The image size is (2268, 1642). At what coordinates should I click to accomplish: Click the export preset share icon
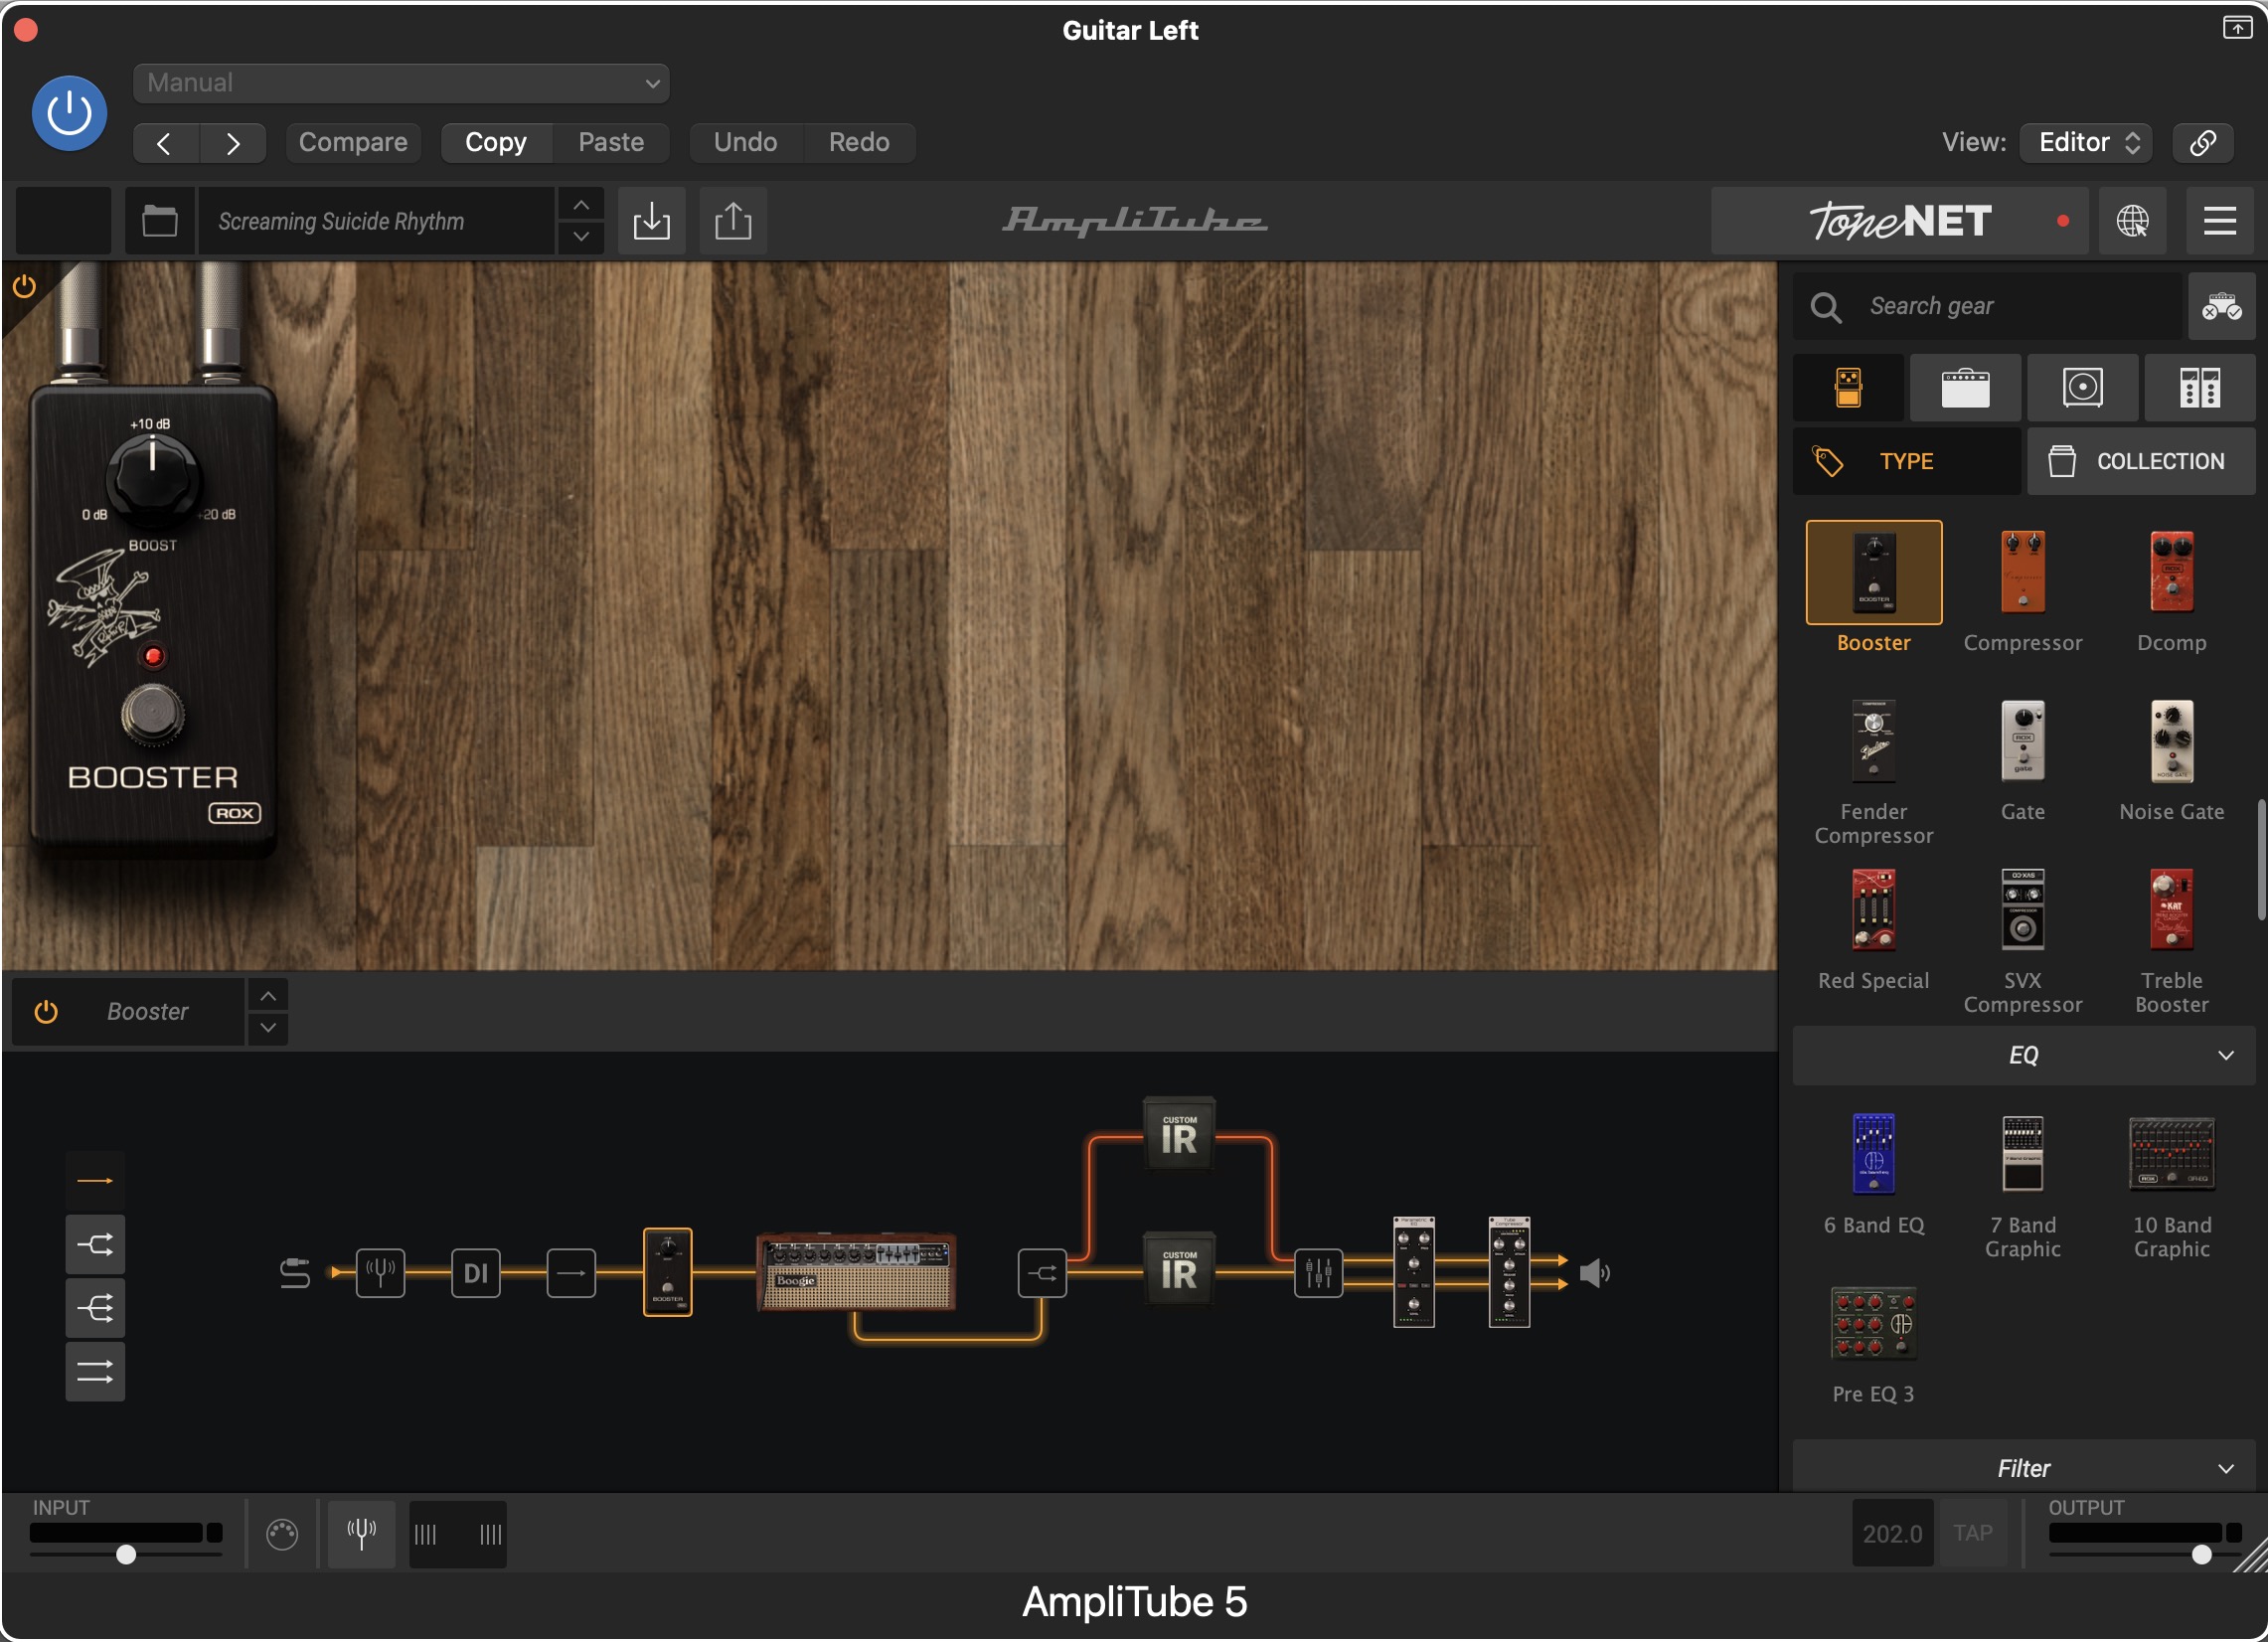pos(733,221)
